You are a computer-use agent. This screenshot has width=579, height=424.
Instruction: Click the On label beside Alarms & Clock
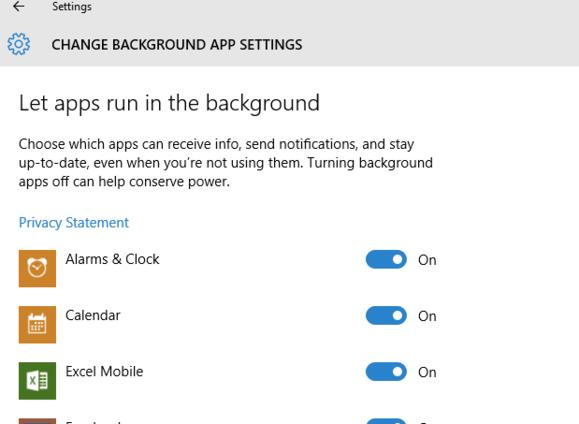tap(427, 260)
